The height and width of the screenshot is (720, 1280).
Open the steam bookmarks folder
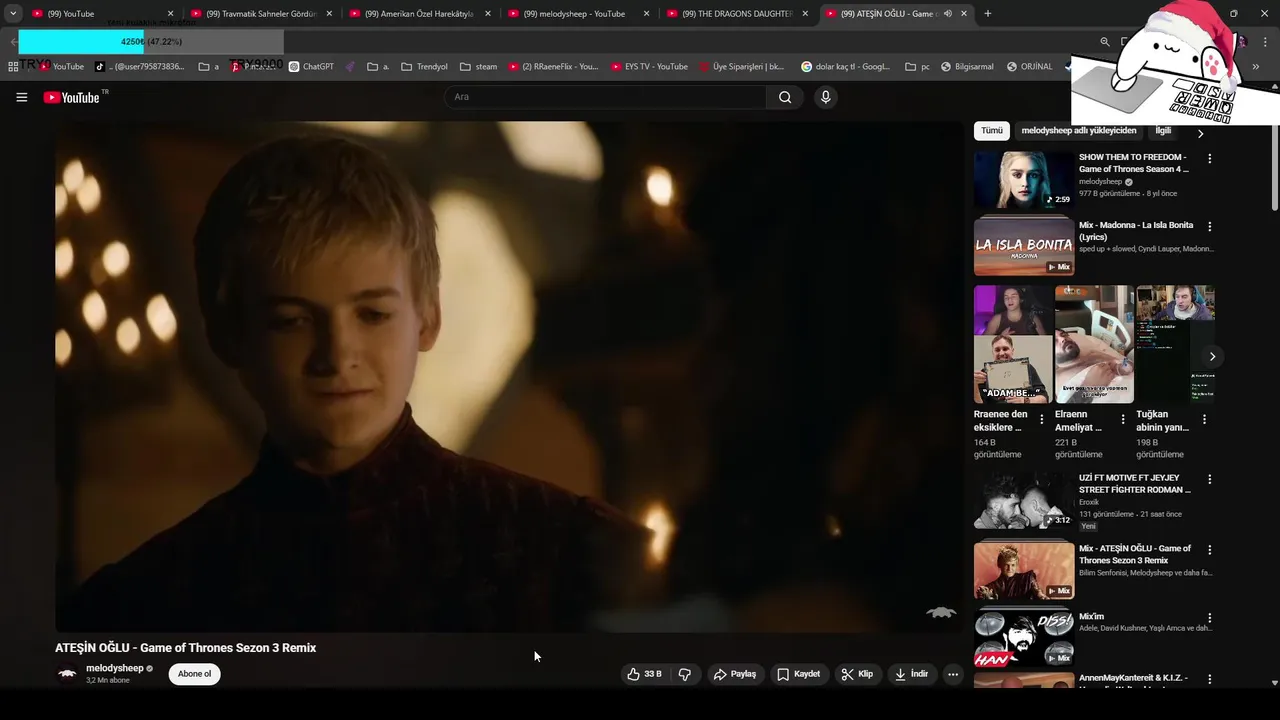[478, 67]
